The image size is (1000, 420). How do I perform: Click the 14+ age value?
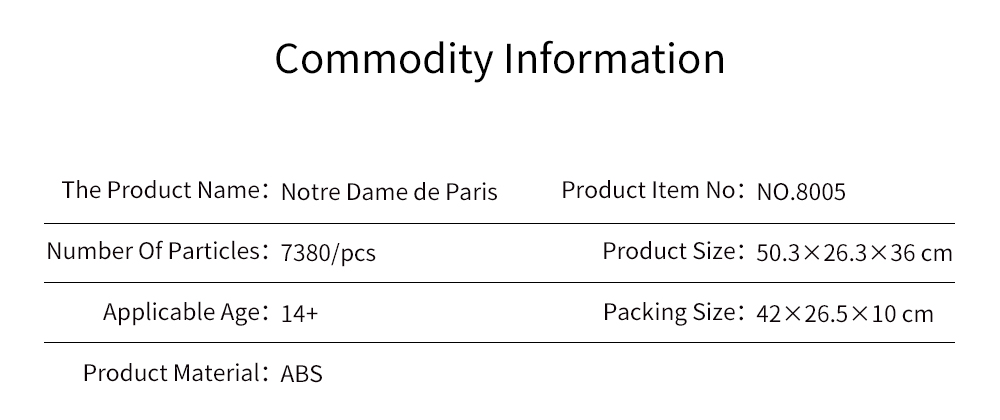click(x=299, y=314)
